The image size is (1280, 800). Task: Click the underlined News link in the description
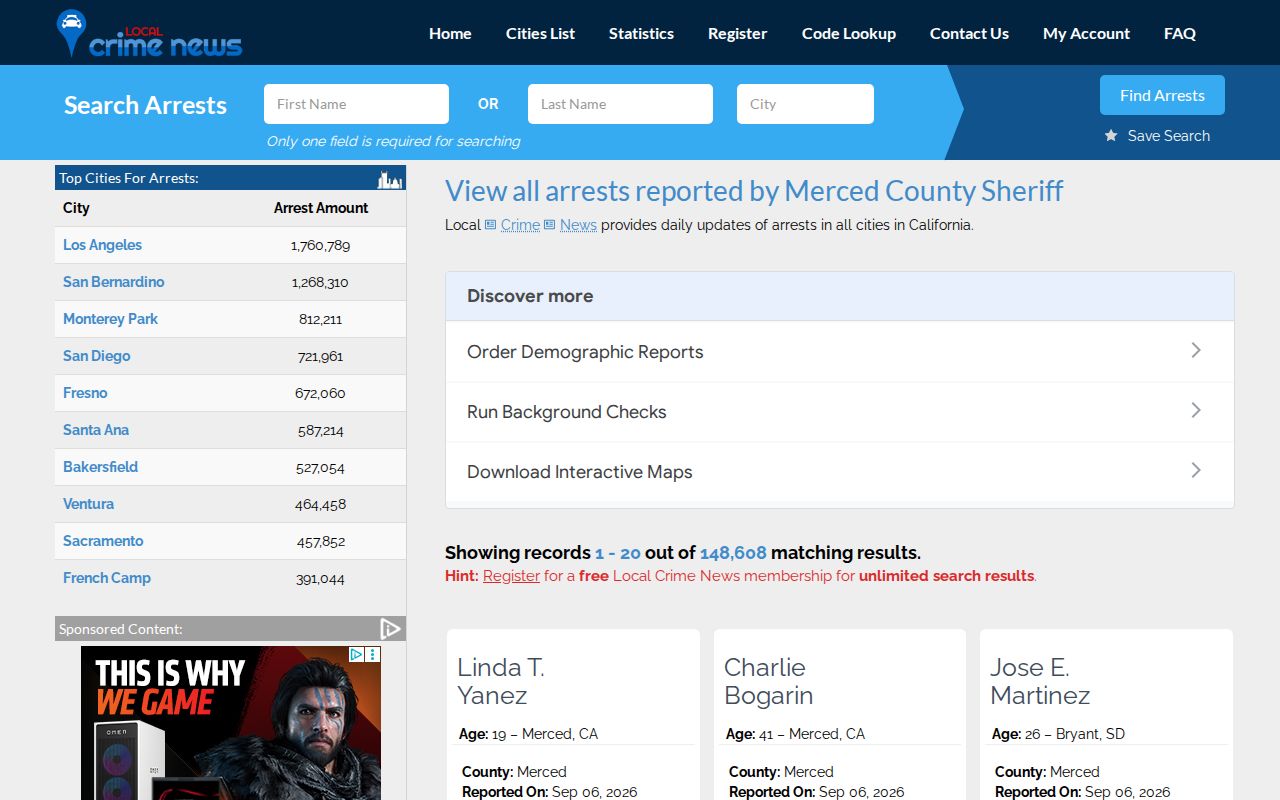coord(578,225)
